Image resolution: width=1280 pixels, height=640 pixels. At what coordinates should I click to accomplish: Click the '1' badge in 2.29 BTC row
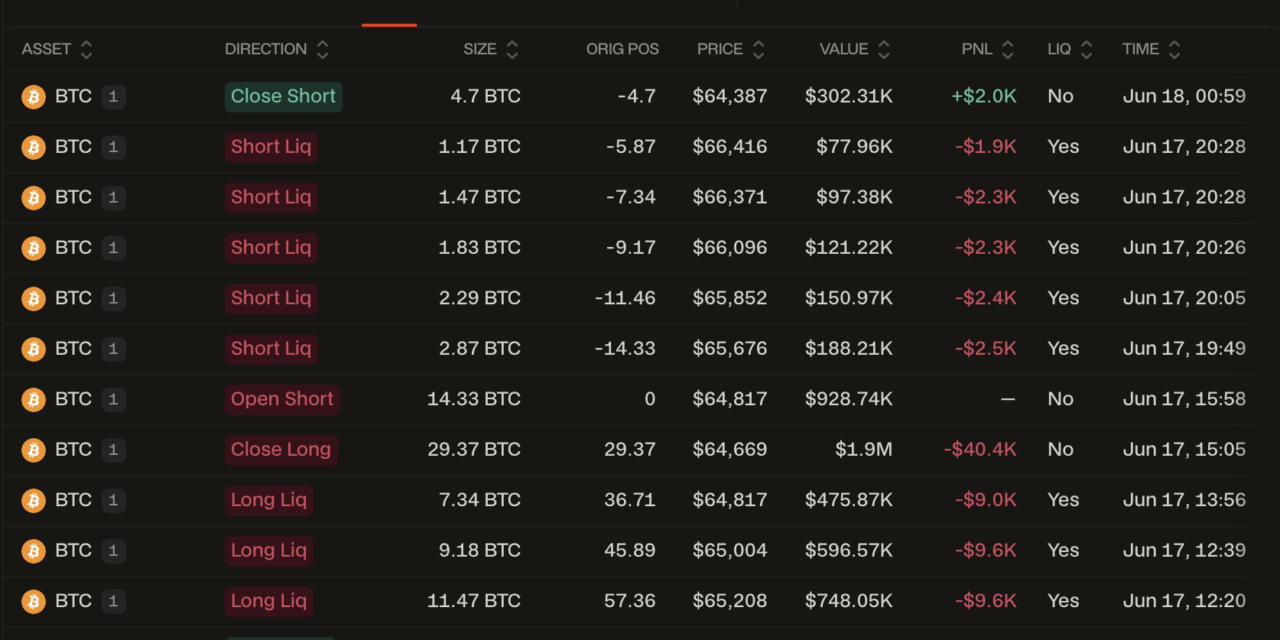tap(113, 298)
